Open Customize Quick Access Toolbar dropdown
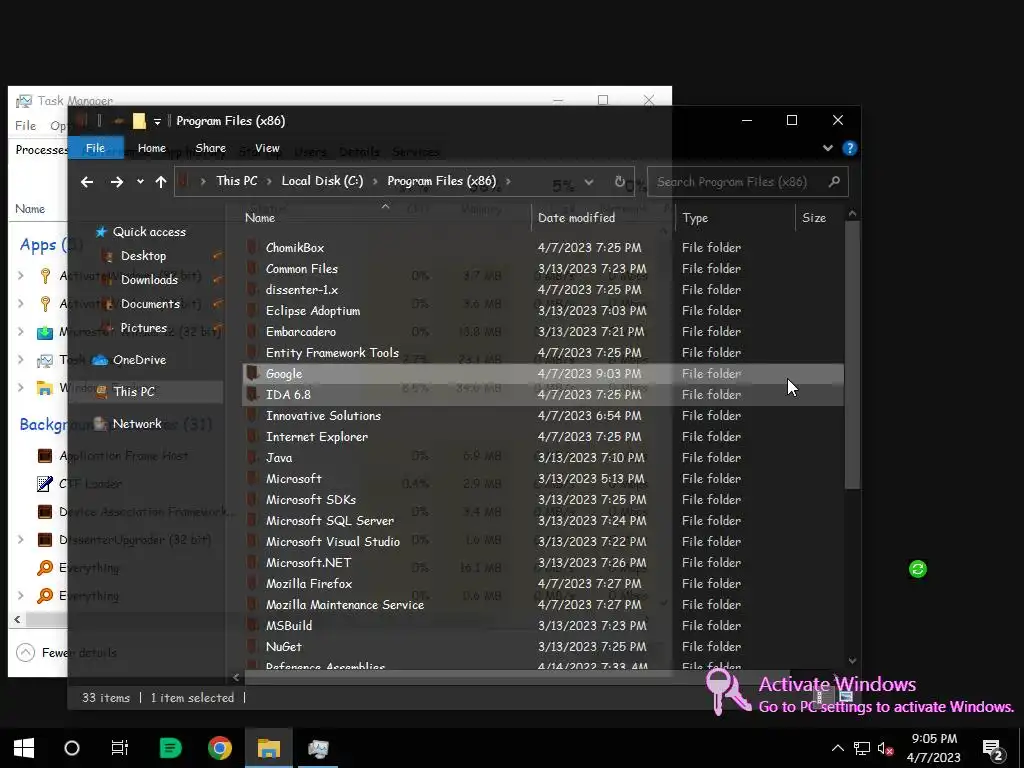The height and width of the screenshot is (768, 1024). [157, 121]
